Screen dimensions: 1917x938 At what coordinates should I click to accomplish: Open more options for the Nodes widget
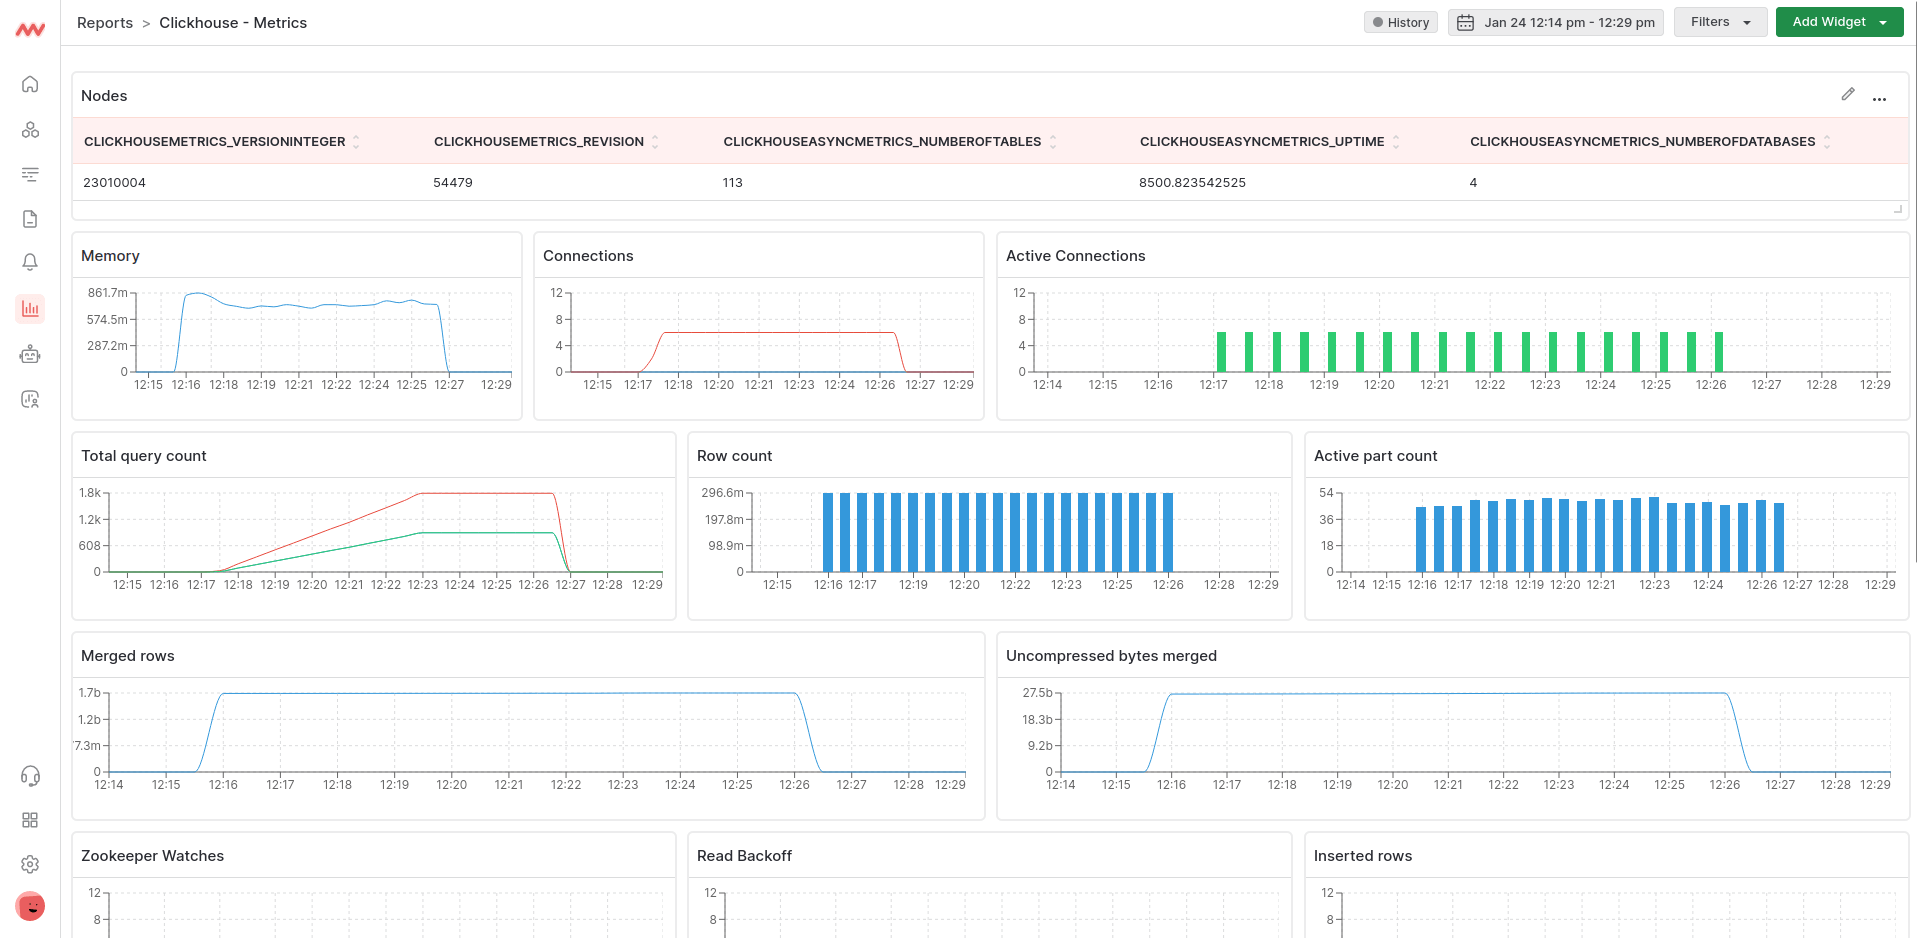[x=1880, y=97]
